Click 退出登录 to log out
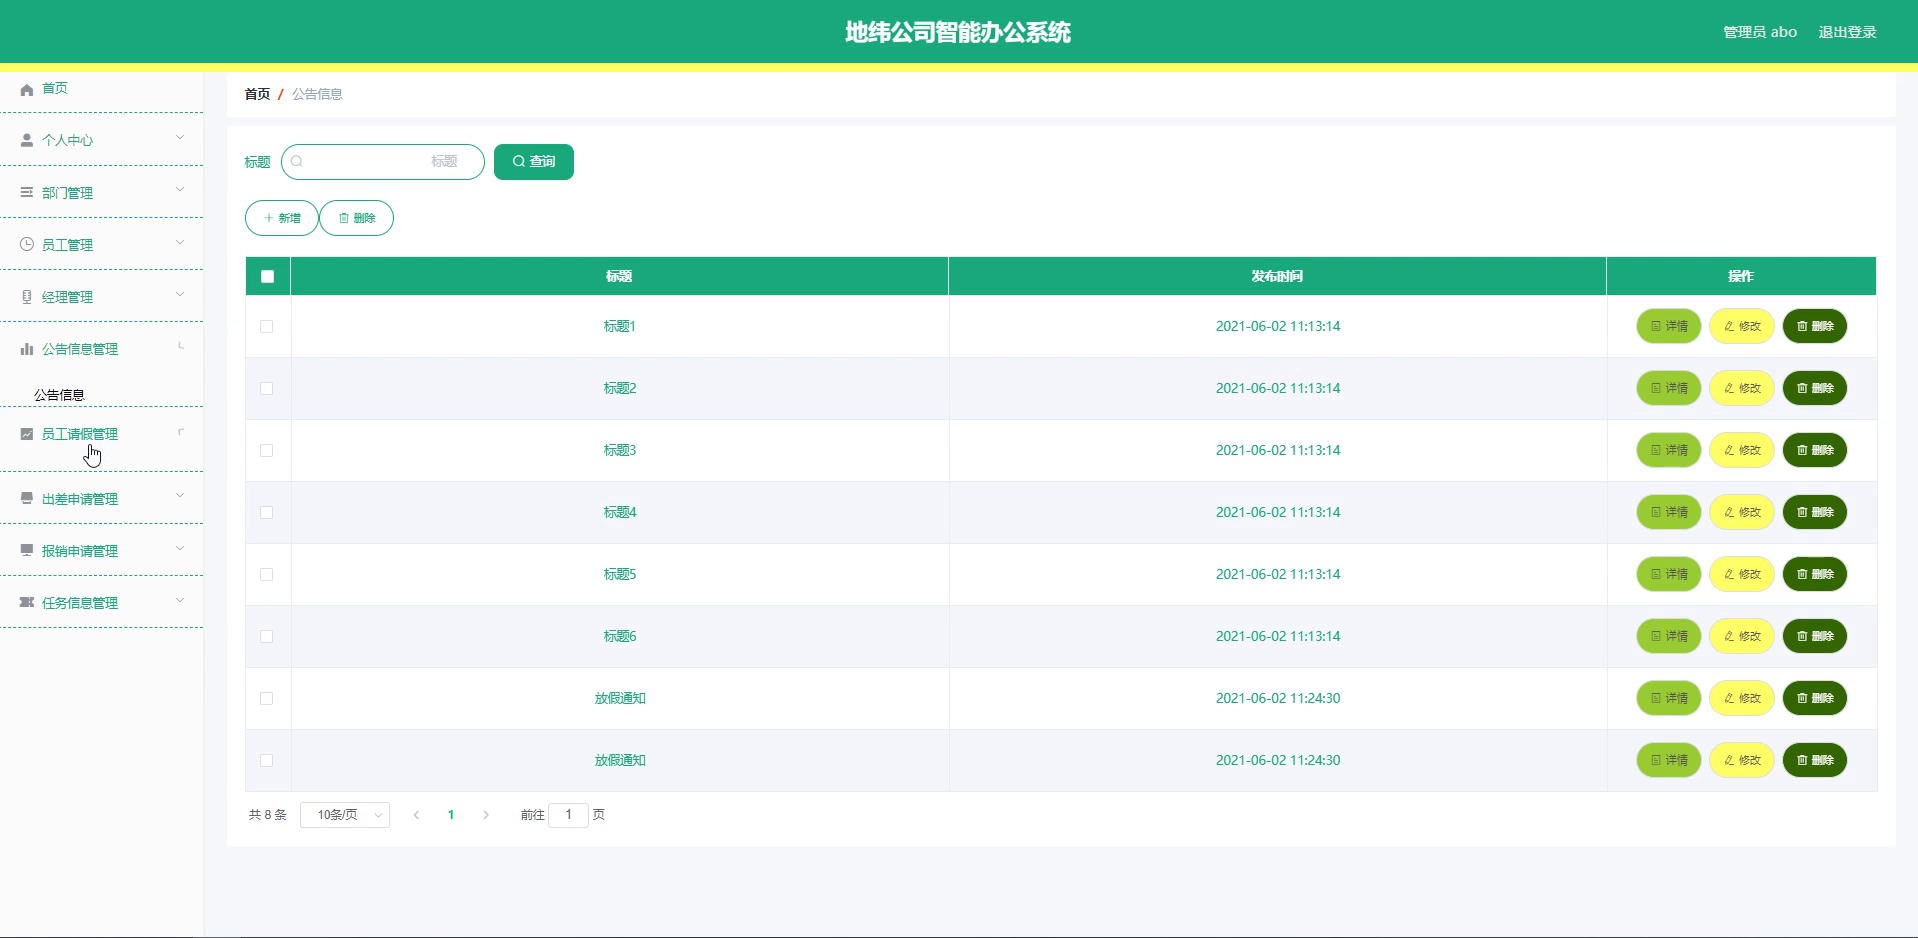The image size is (1918, 938). point(1847,32)
